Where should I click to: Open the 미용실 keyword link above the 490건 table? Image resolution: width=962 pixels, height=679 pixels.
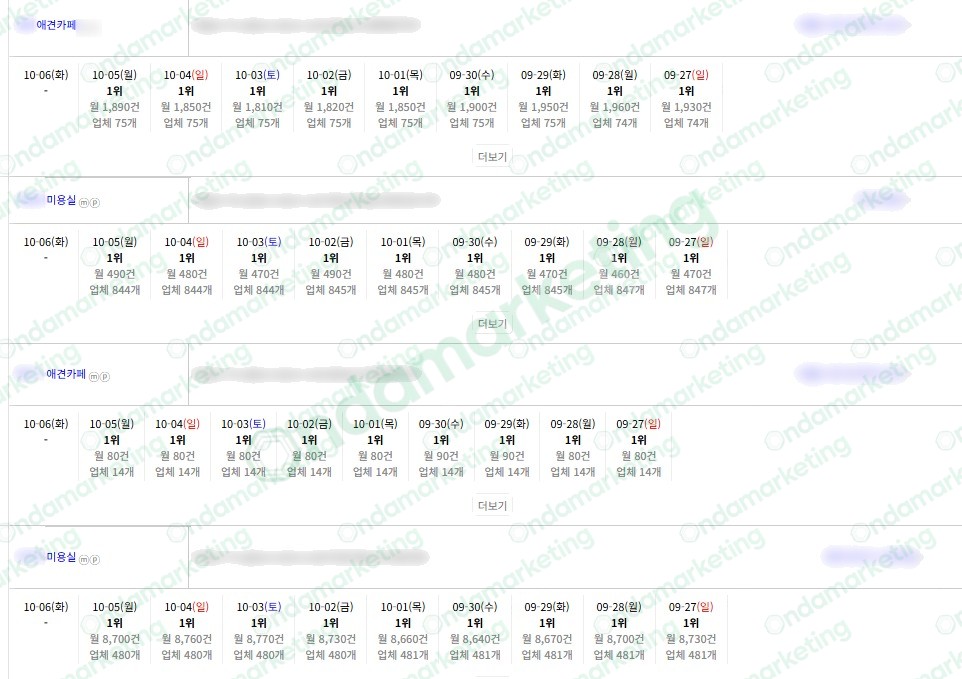(x=61, y=200)
